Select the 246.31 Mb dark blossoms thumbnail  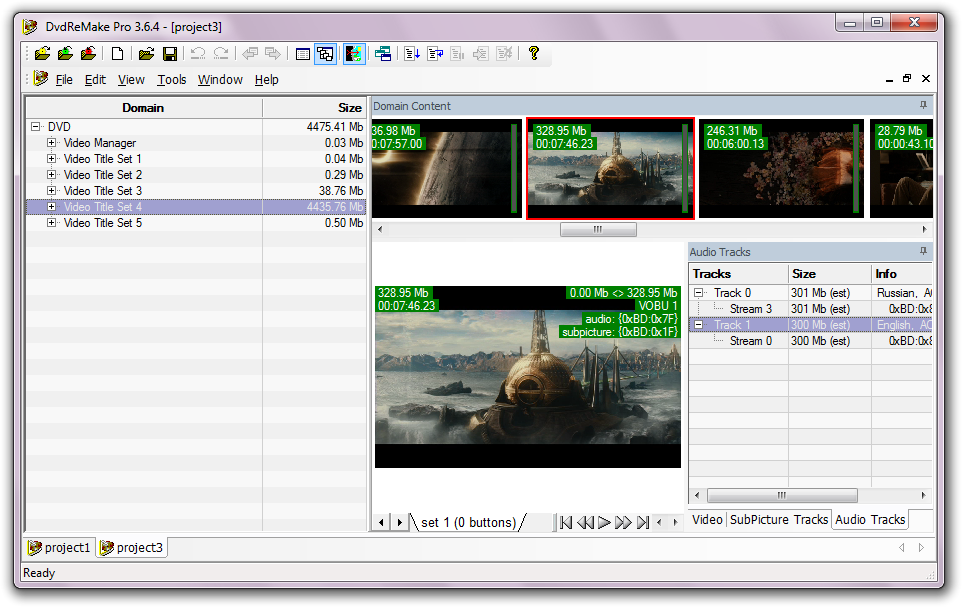pos(780,168)
